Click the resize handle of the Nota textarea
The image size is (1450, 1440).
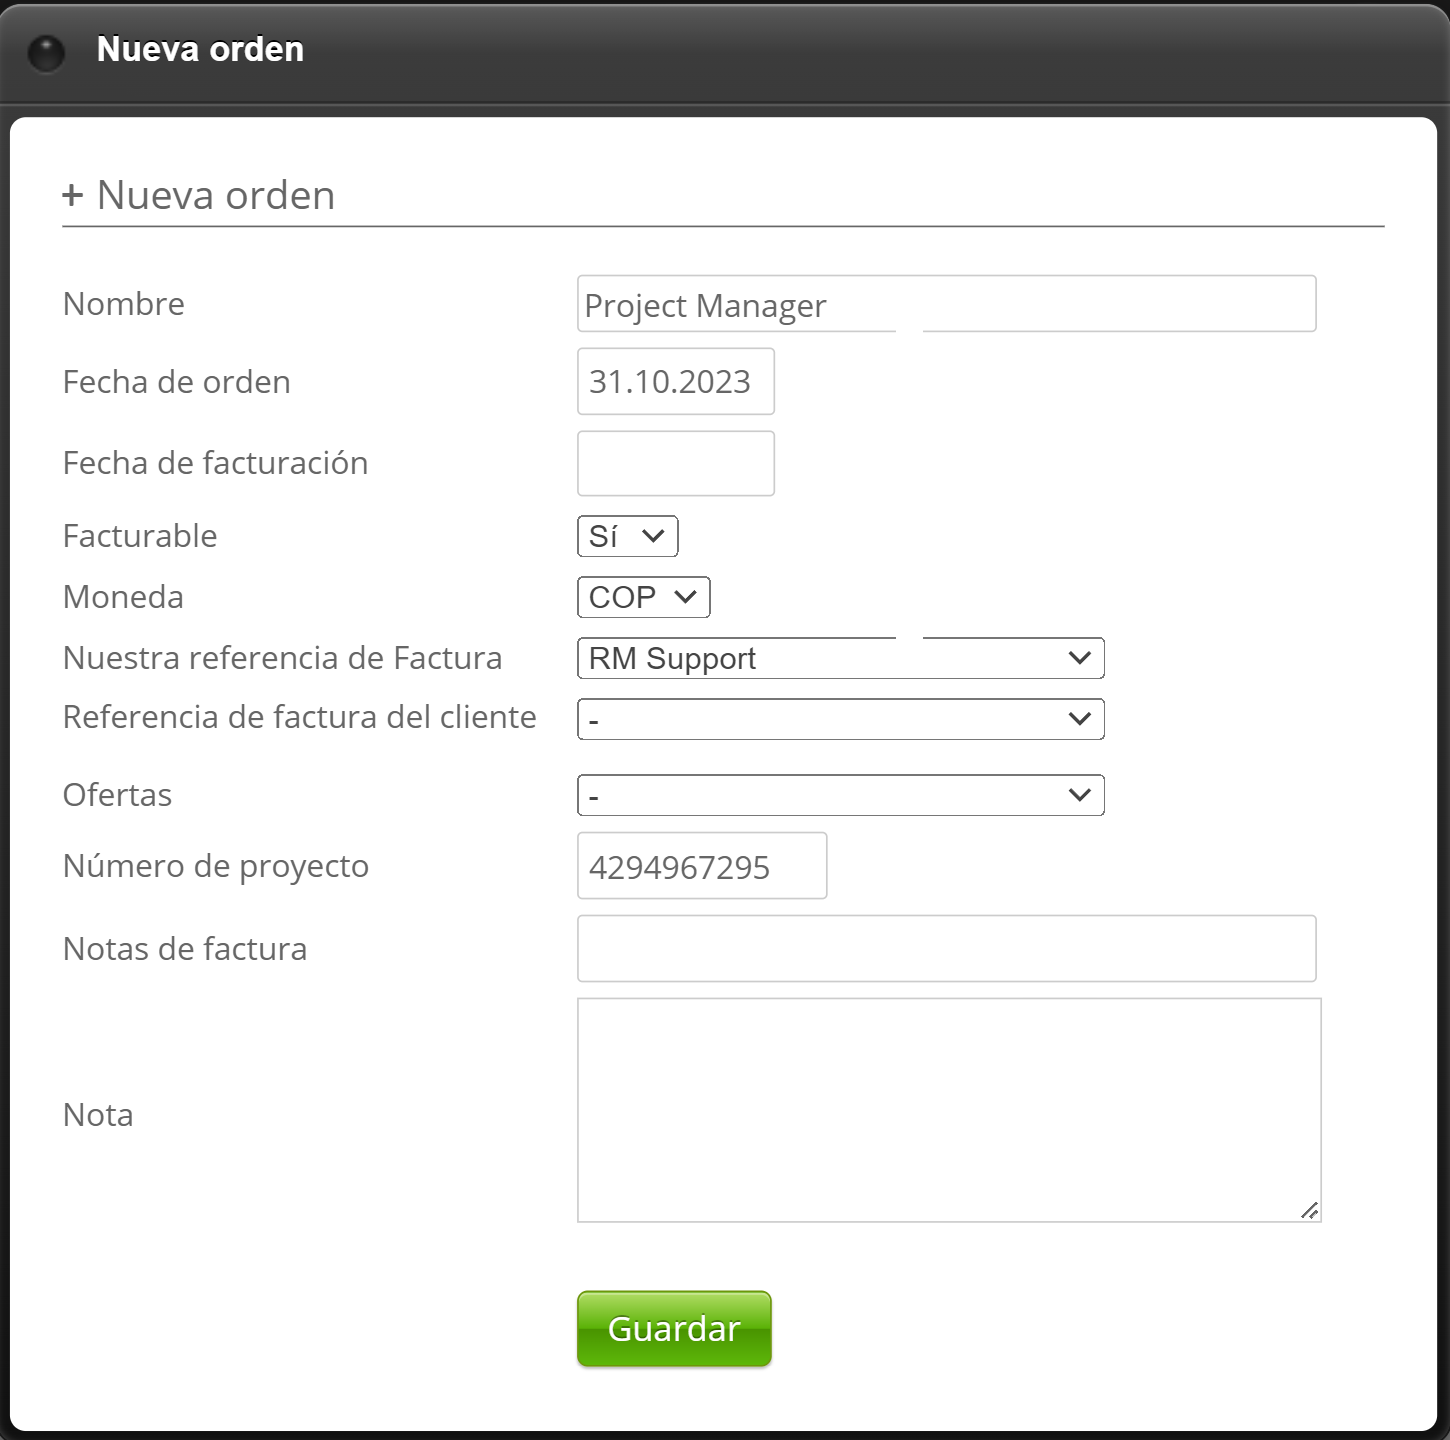click(x=1309, y=1210)
